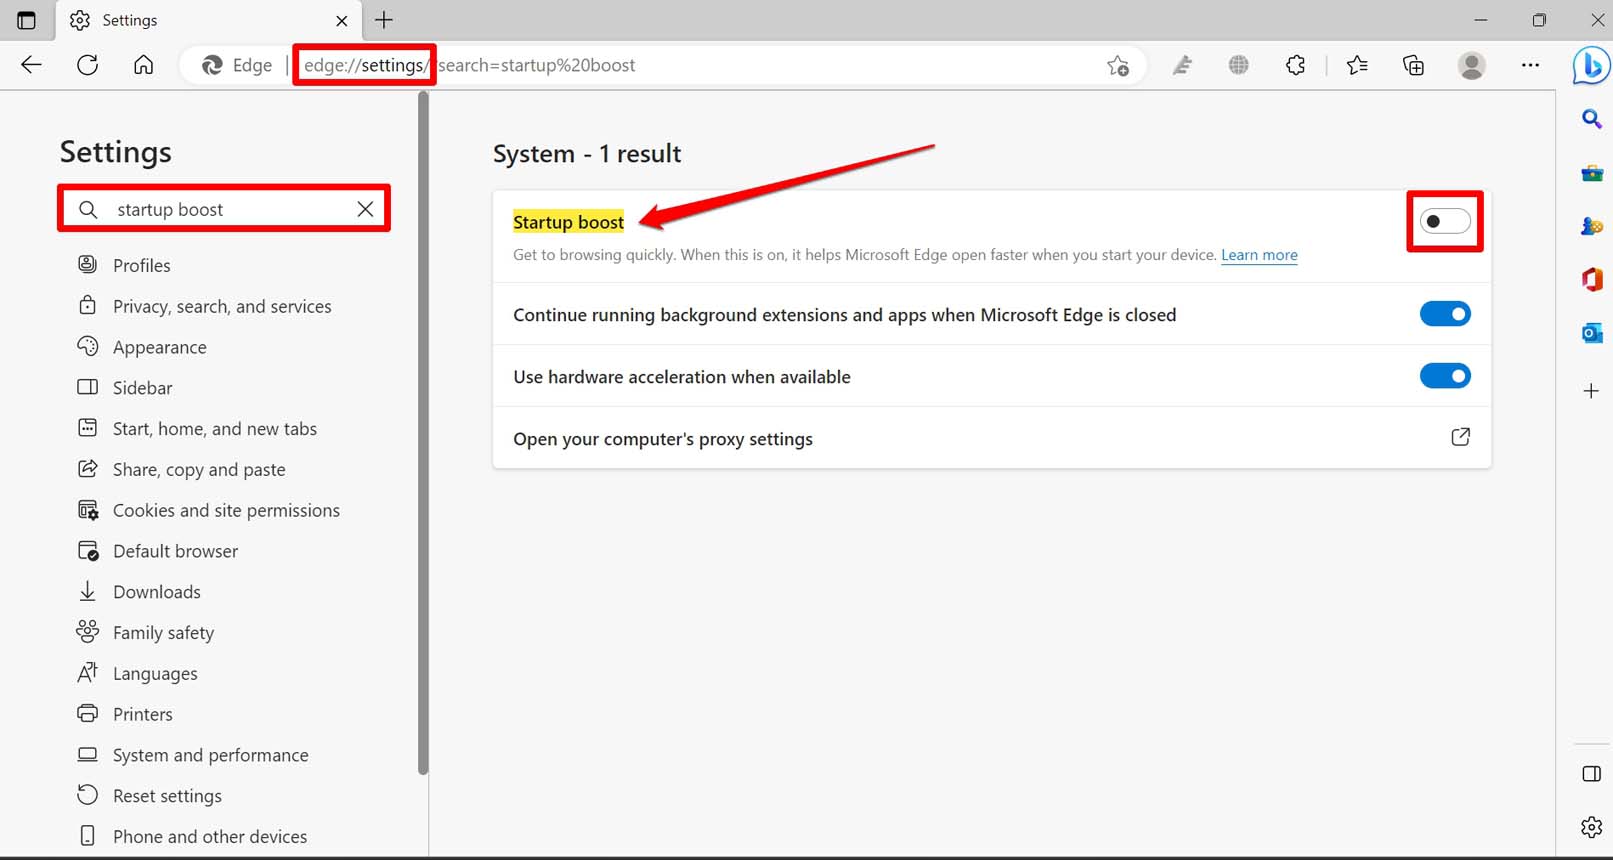The height and width of the screenshot is (860, 1613).
Task: Click the settings menu vertical scrollbar
Action: pyautogui.click(x=423, y=432)
